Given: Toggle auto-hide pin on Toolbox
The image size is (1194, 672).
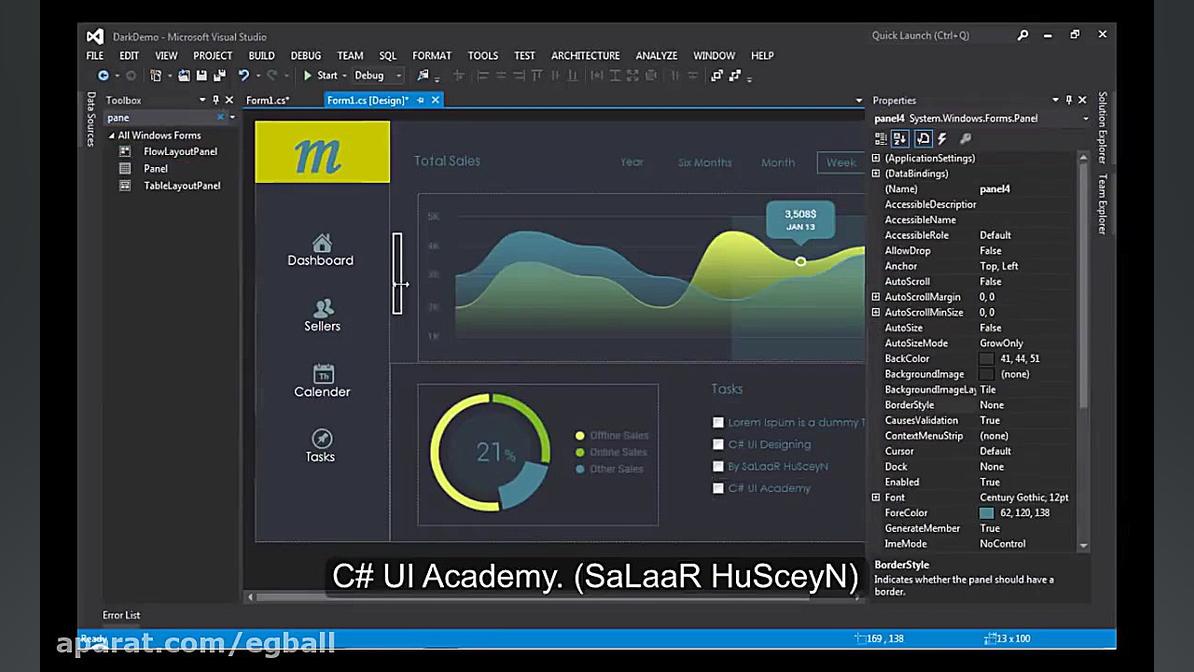Looking at the screenshot, I should point(215,100).
